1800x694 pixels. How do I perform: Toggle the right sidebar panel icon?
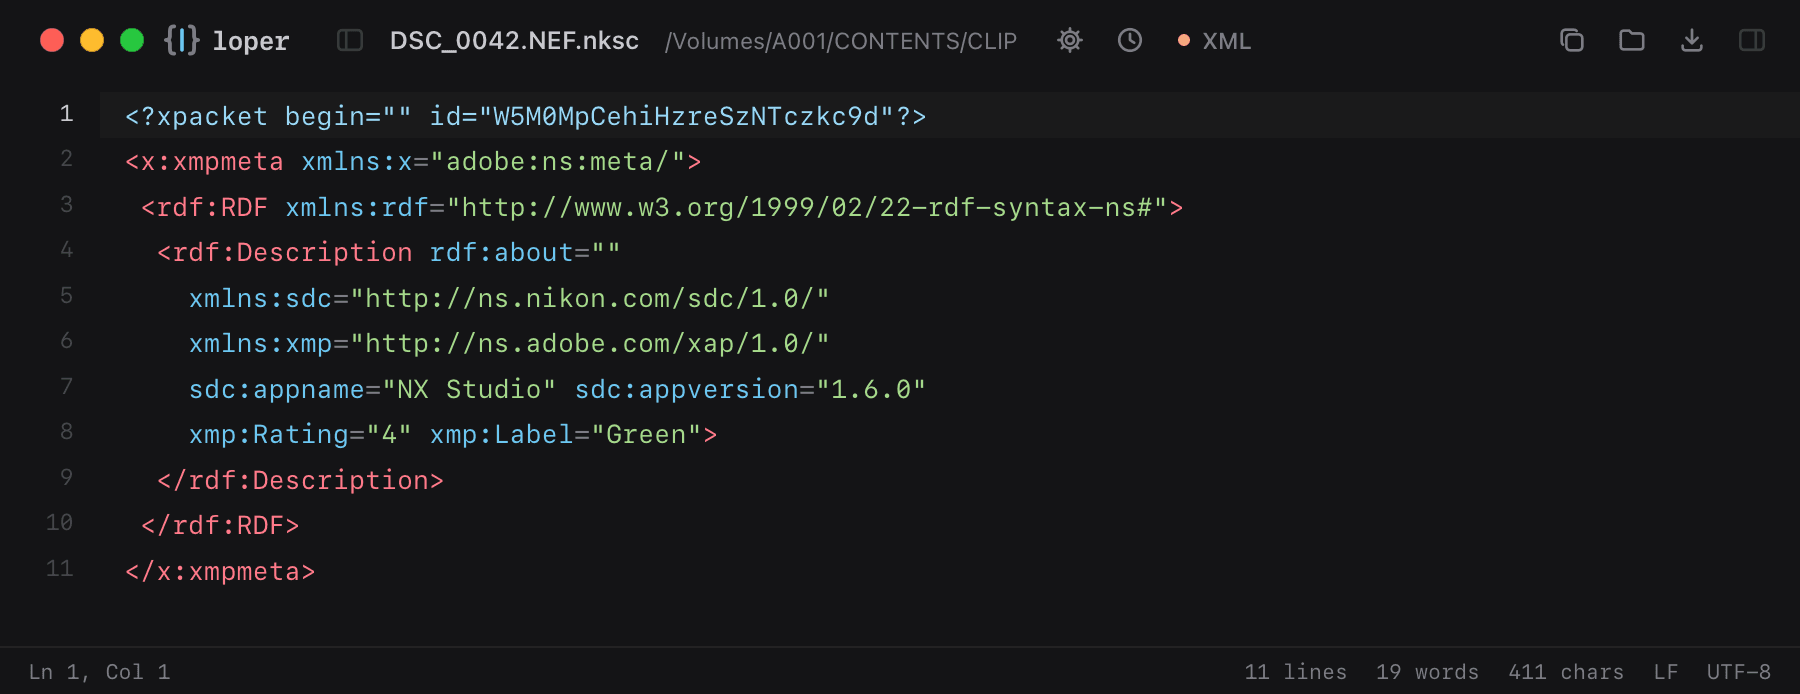pyautogui.click(x=1752, y=40)
